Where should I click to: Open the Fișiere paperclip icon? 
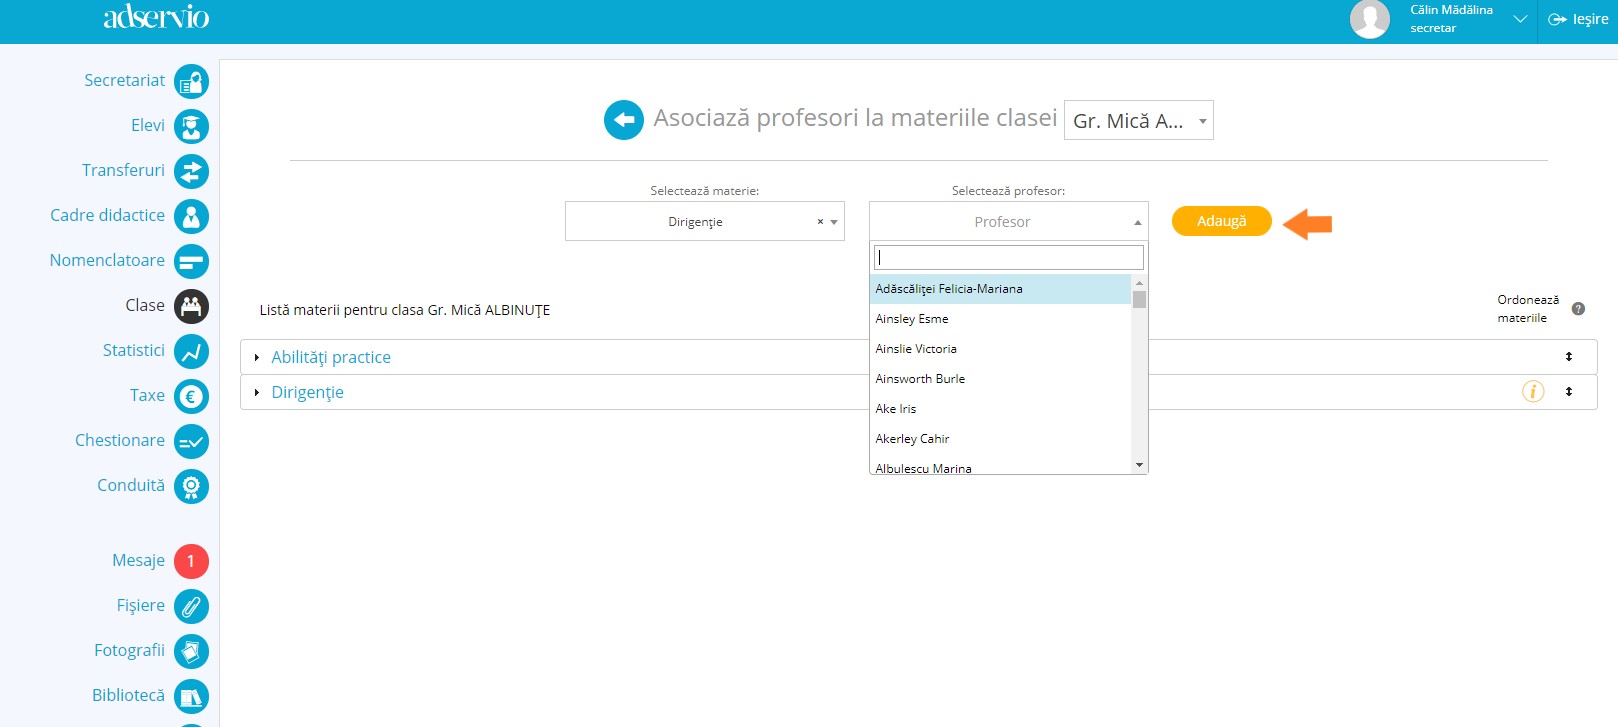coord(191,606)
